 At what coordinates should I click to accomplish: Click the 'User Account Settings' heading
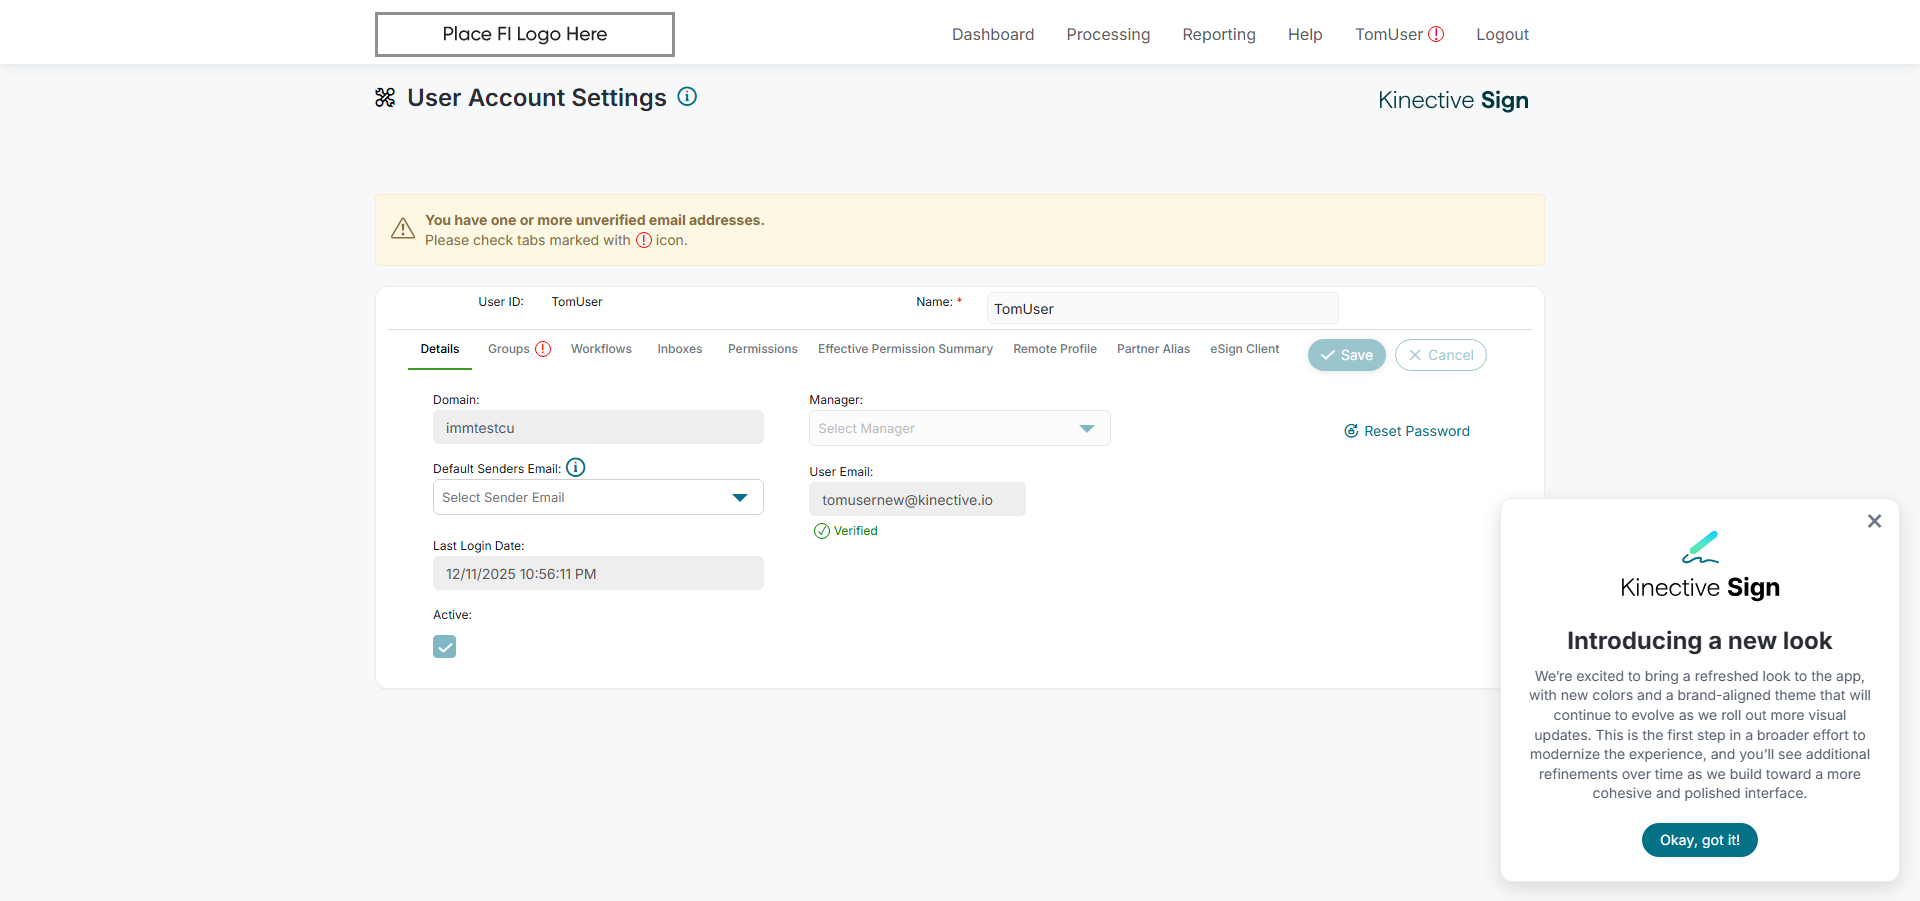coord(537,97)
